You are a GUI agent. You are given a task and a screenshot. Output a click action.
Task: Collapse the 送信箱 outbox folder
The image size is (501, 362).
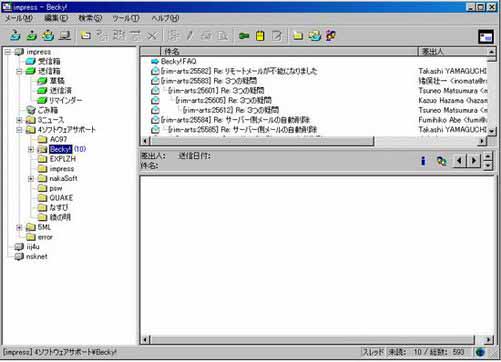coord(19,71)
